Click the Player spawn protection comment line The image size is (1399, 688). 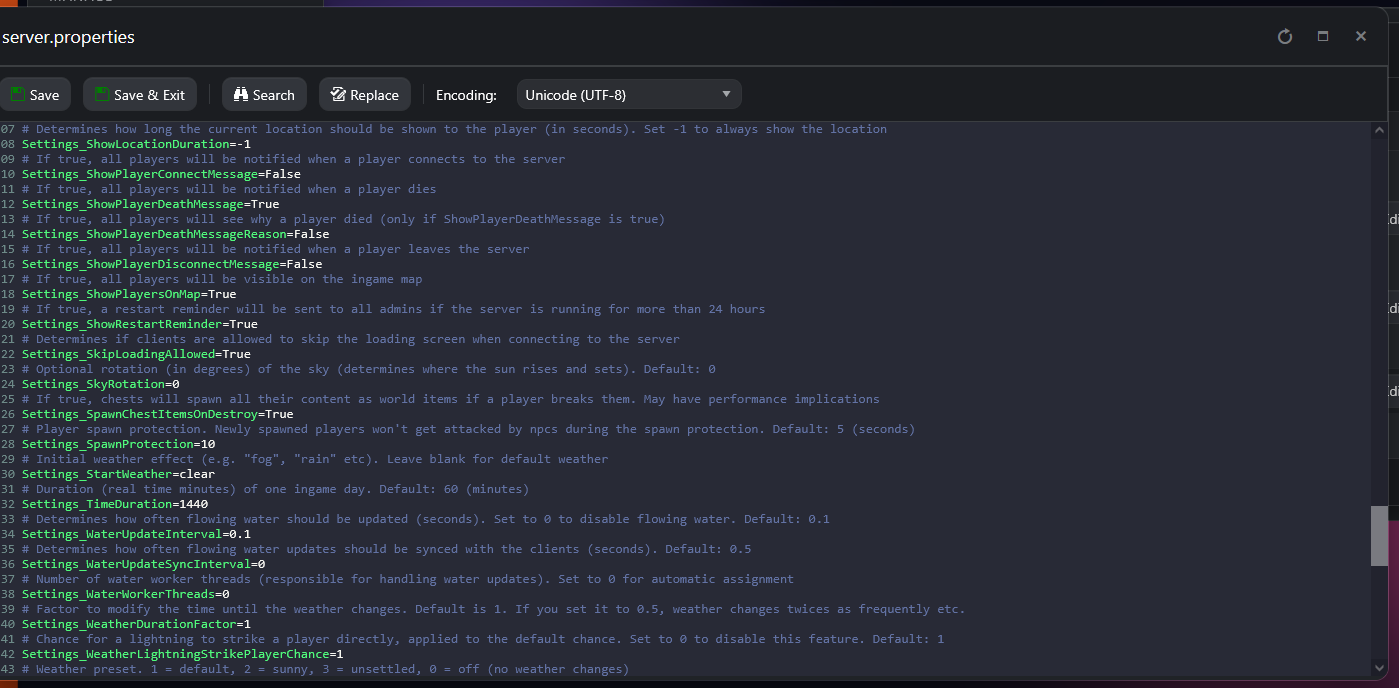468,429
